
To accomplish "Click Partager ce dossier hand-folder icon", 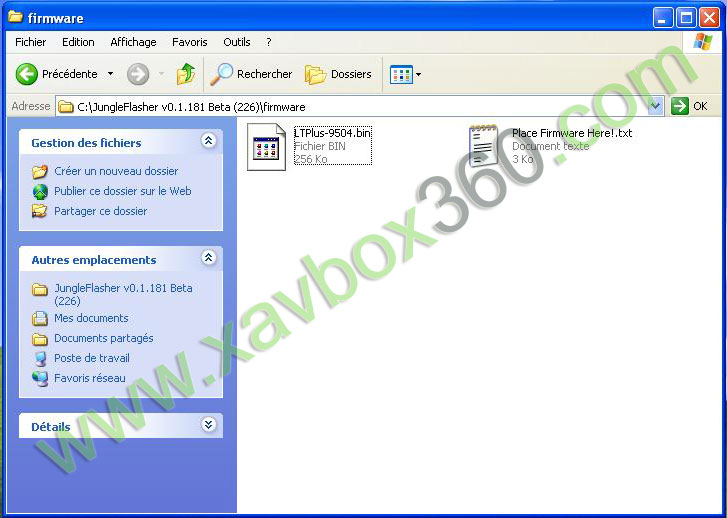I will tap(40, 211).
